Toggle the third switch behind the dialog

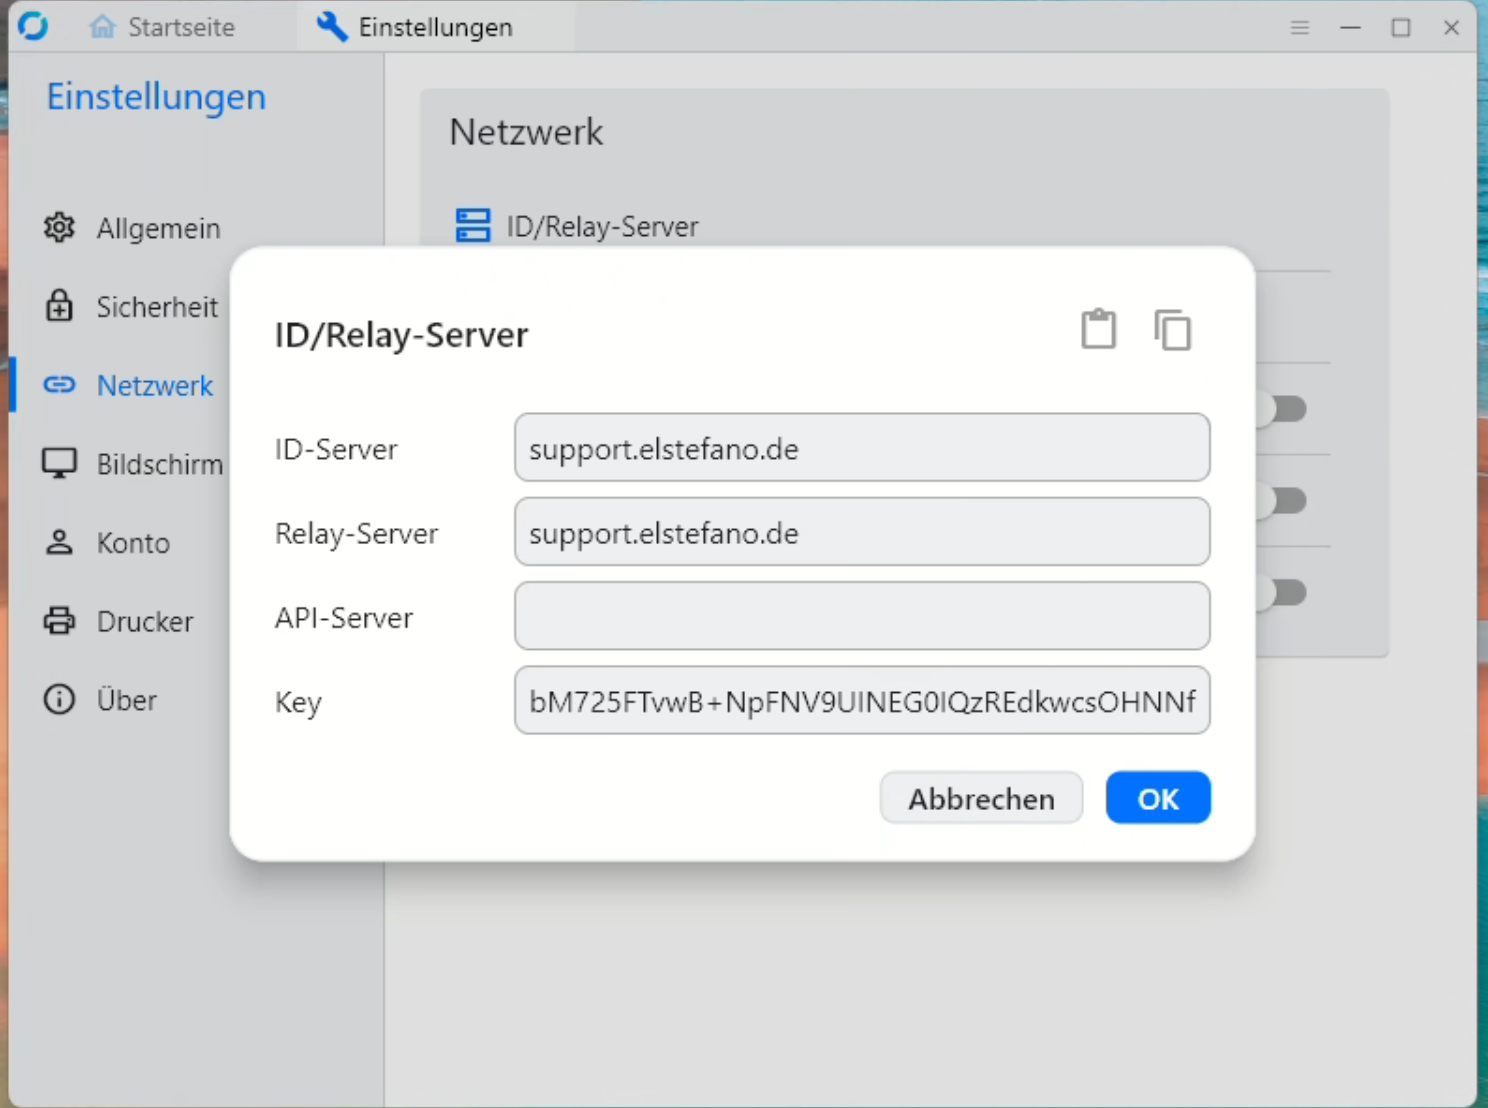click(1283, 592)
